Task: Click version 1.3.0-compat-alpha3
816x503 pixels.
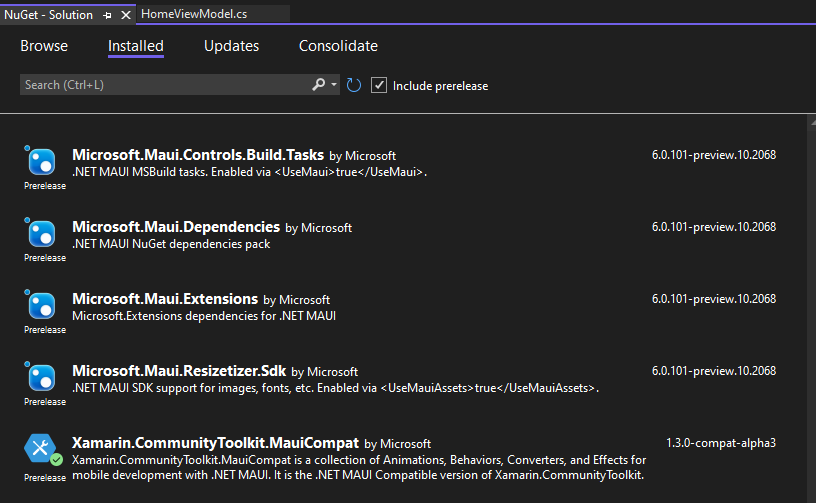Action: (721, 443)
